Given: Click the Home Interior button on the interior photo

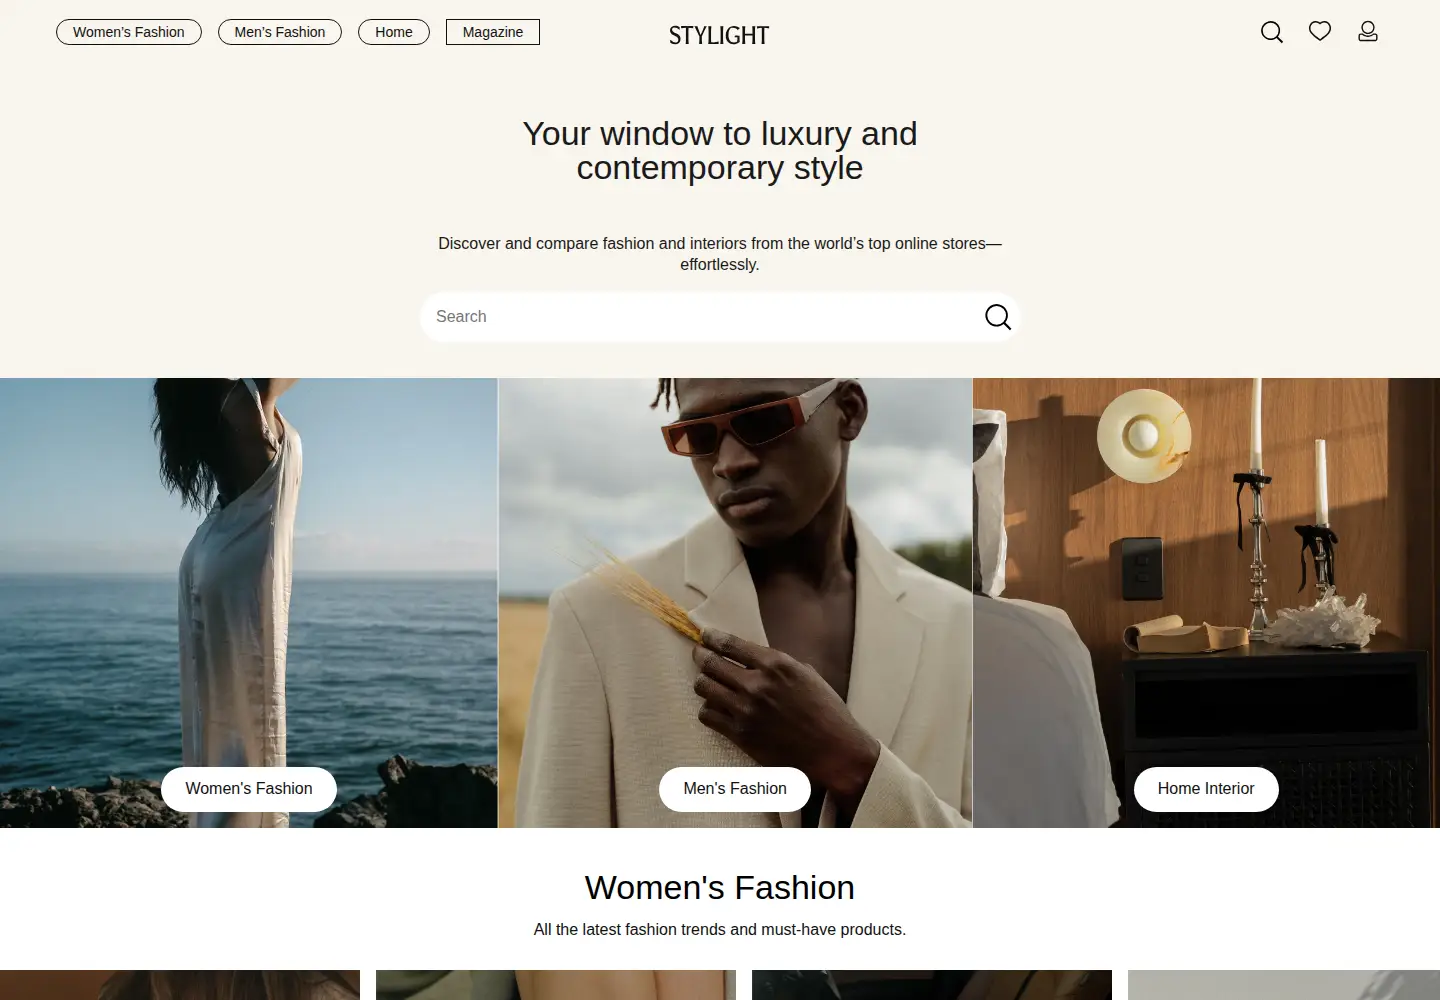Looking at the screenshot, I should [1206, 789].
